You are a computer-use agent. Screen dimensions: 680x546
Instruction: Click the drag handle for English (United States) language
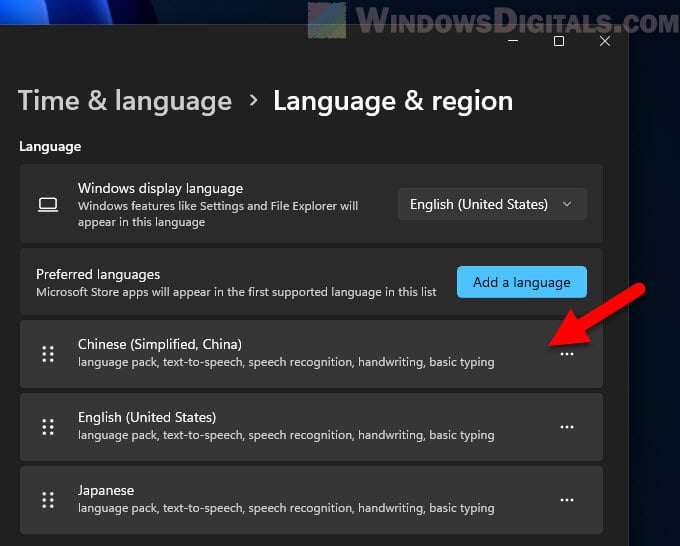(x=48, y=427)
